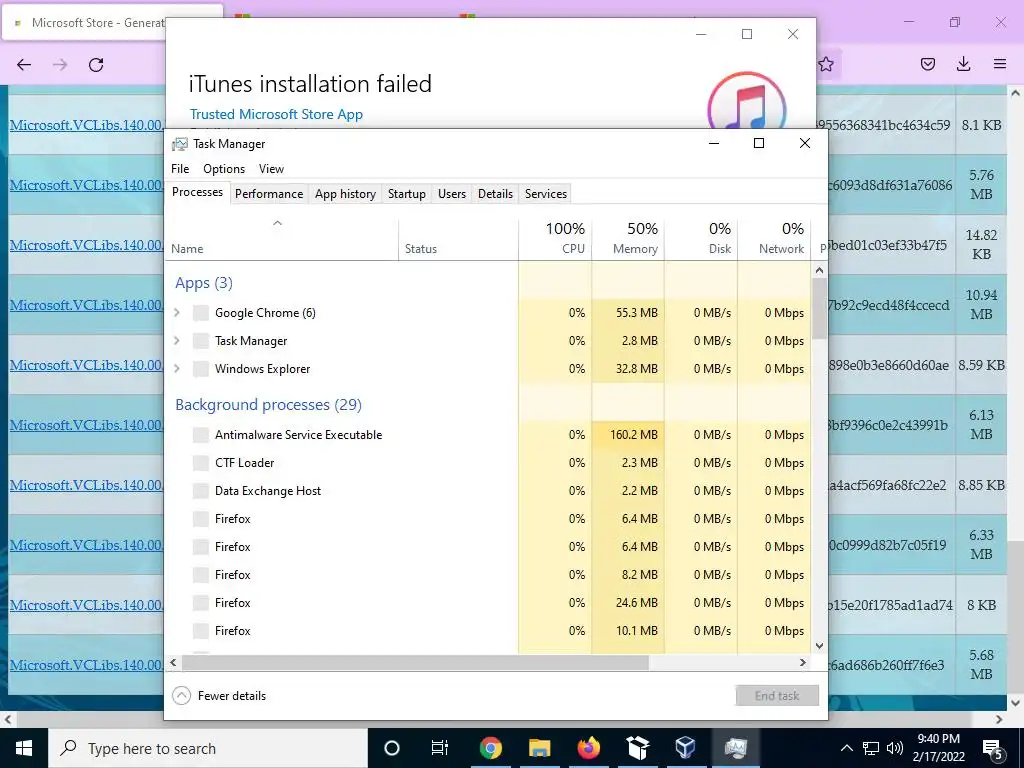Open the Options menu in Task Manager
This screenshot has width=1024, height=768.
pos(224,168)
